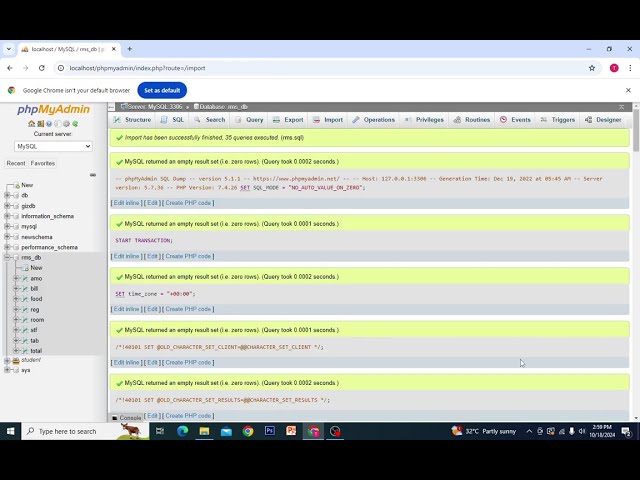This screenshot has height=480, width=640.
Task: Click Edit link under SQL_MODE query
Action: [x=152, y=203]
